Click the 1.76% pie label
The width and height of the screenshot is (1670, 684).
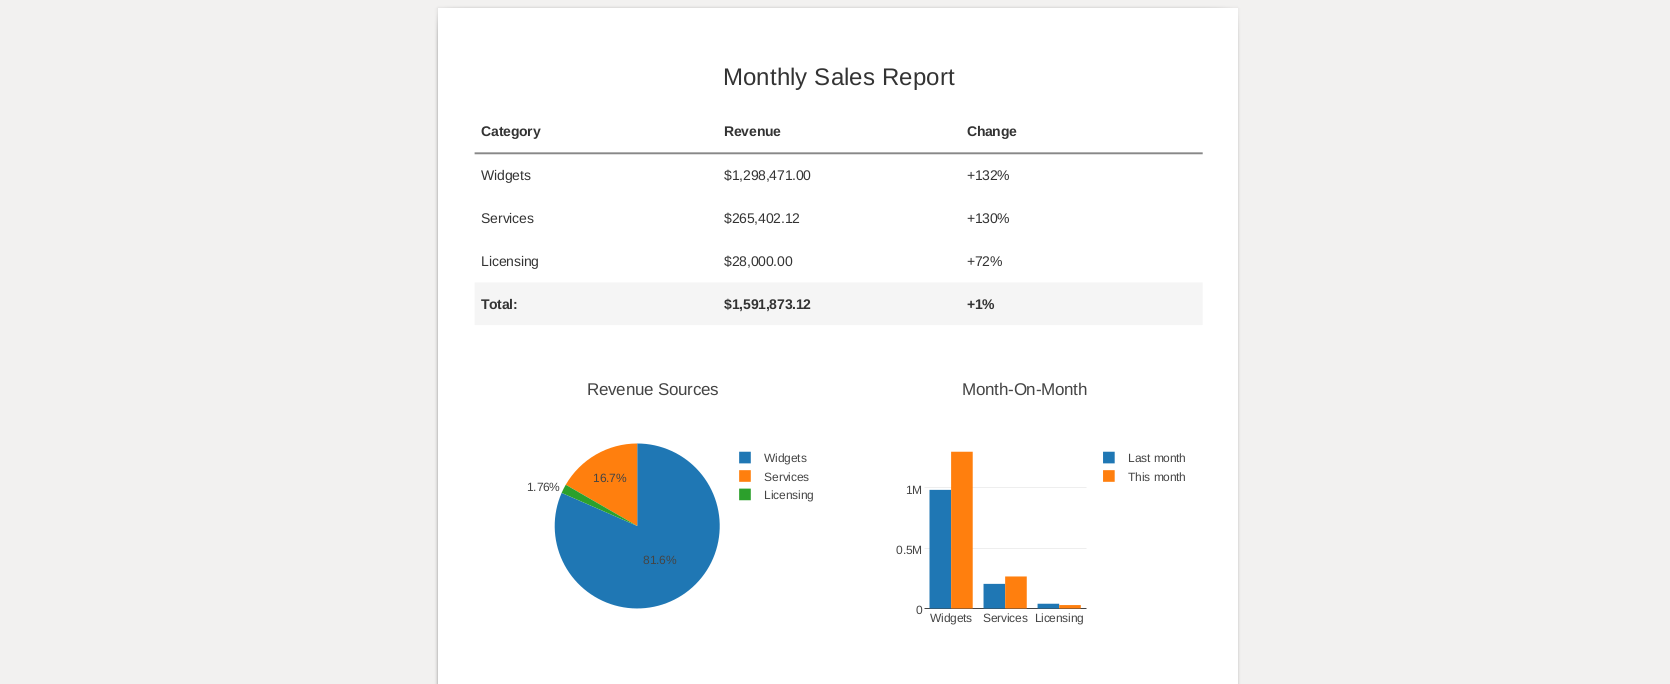[x=543, y=487]
